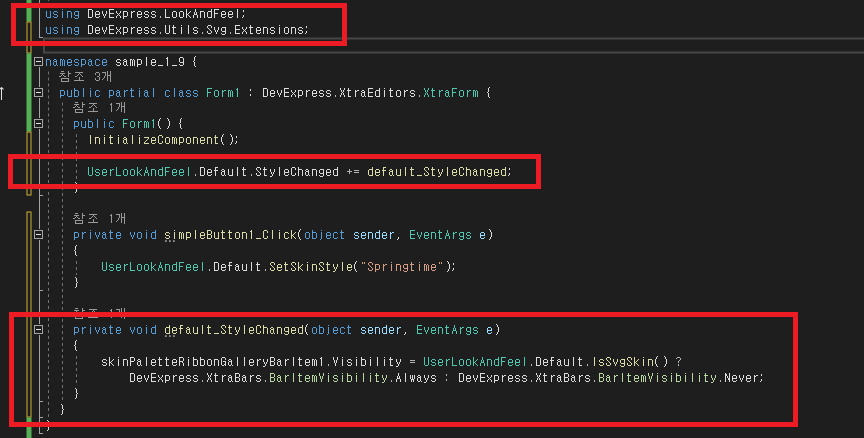The height and width of the screenshot is (438, 864).
Task: Click the 'IsSvgSkin()' method call
Action: tap(630, 361)
